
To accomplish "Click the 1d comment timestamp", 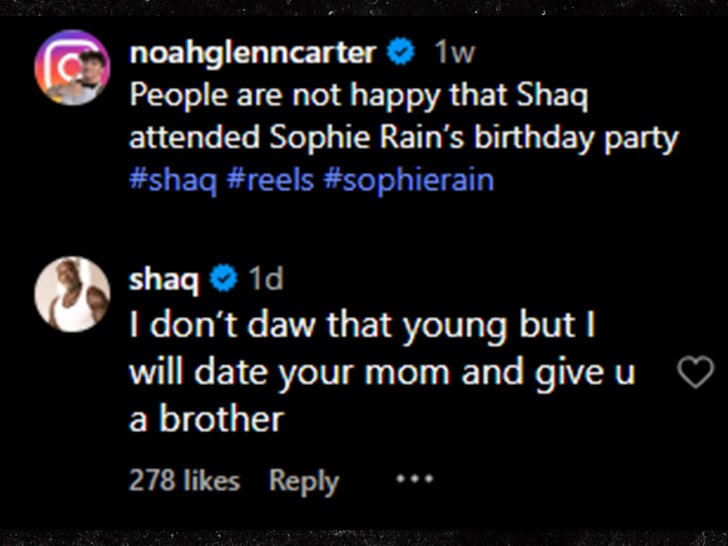I will (265, 281).
